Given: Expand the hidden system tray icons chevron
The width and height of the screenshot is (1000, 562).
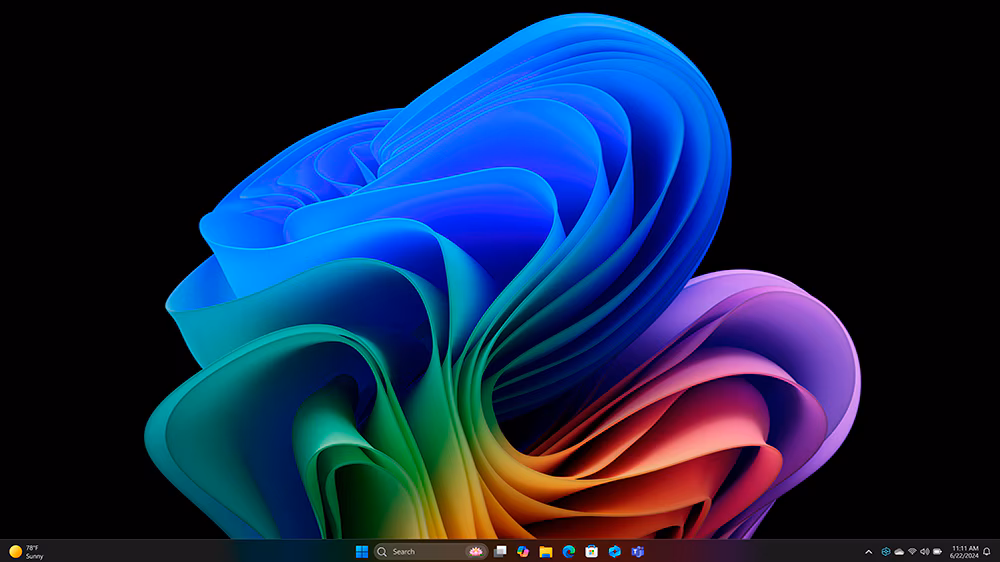Looking at the screenshot, I should tap(868, 551).
